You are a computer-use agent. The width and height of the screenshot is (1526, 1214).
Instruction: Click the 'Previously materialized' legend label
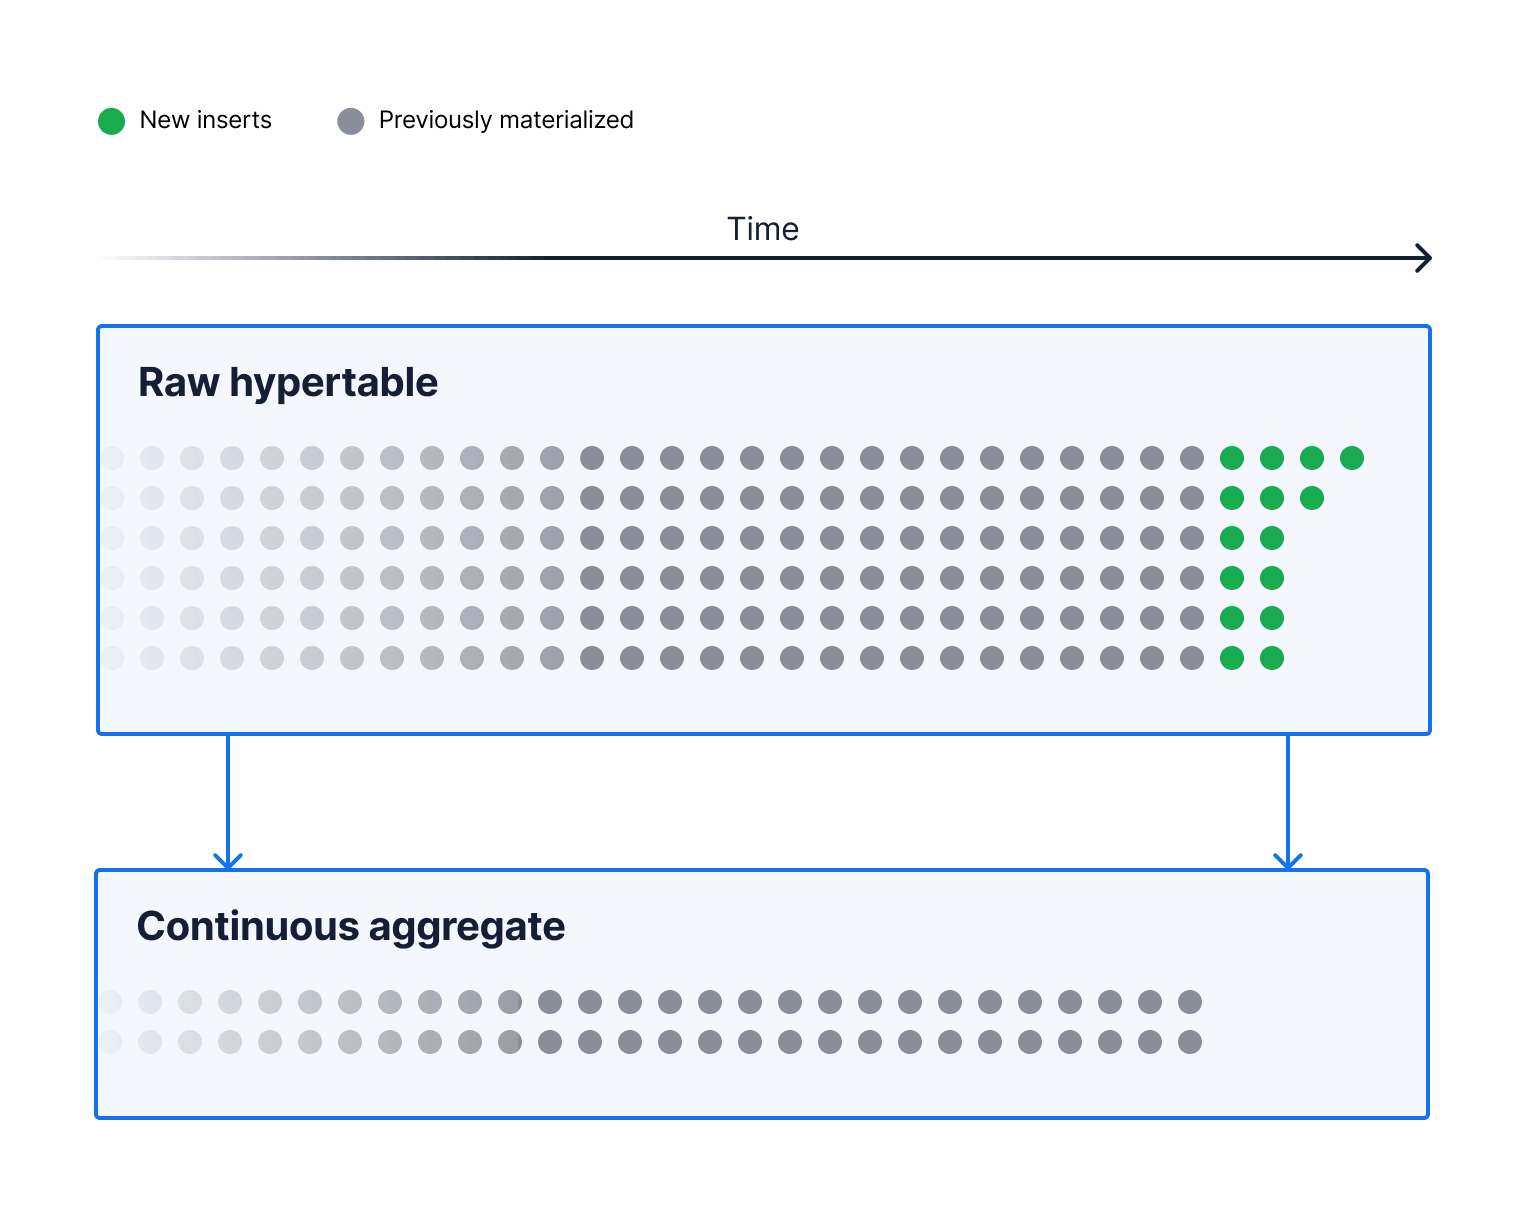[x=506, y=120]
